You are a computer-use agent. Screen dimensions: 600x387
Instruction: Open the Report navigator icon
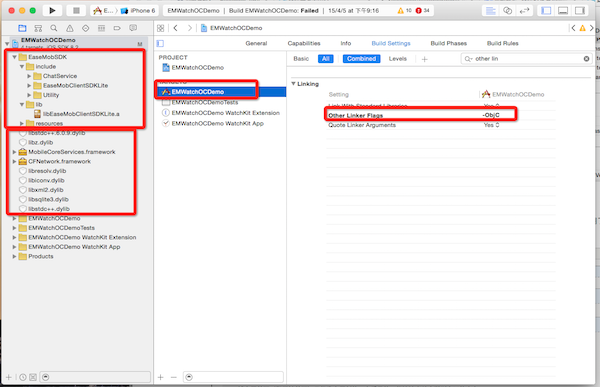point(133,28)
